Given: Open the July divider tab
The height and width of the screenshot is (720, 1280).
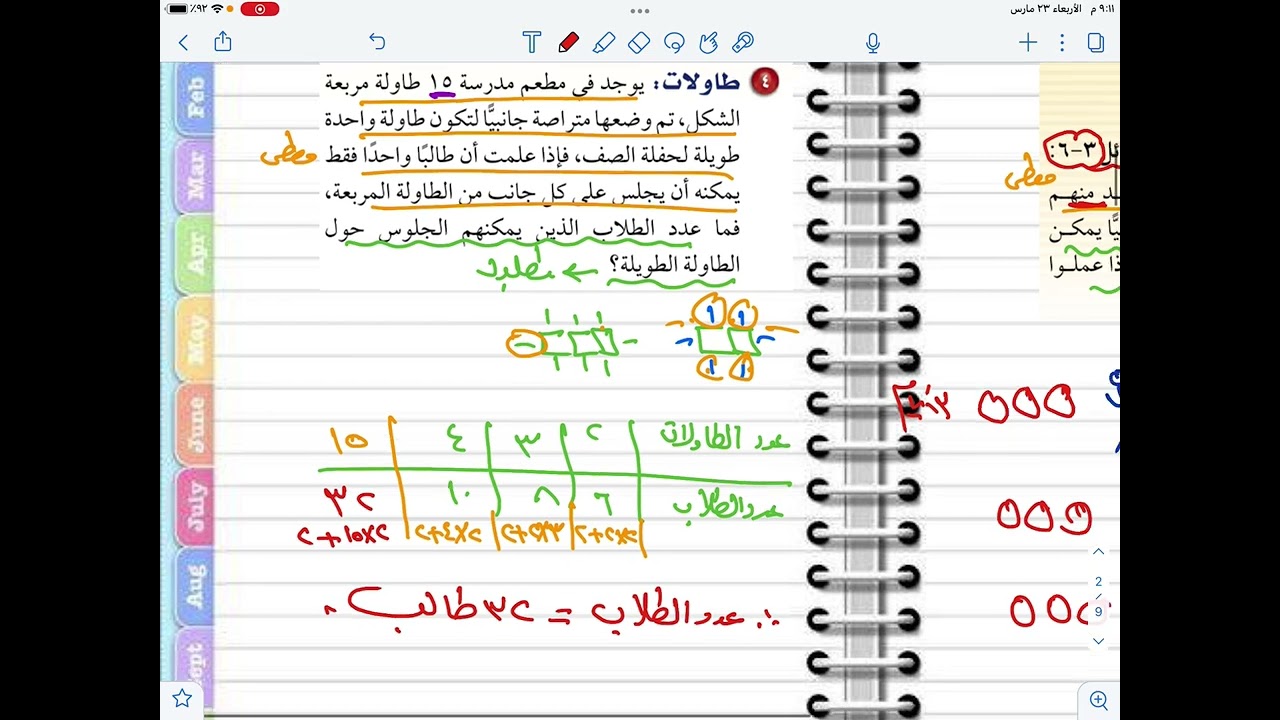Looking at the screenshot, I should (x=195, y=507).
